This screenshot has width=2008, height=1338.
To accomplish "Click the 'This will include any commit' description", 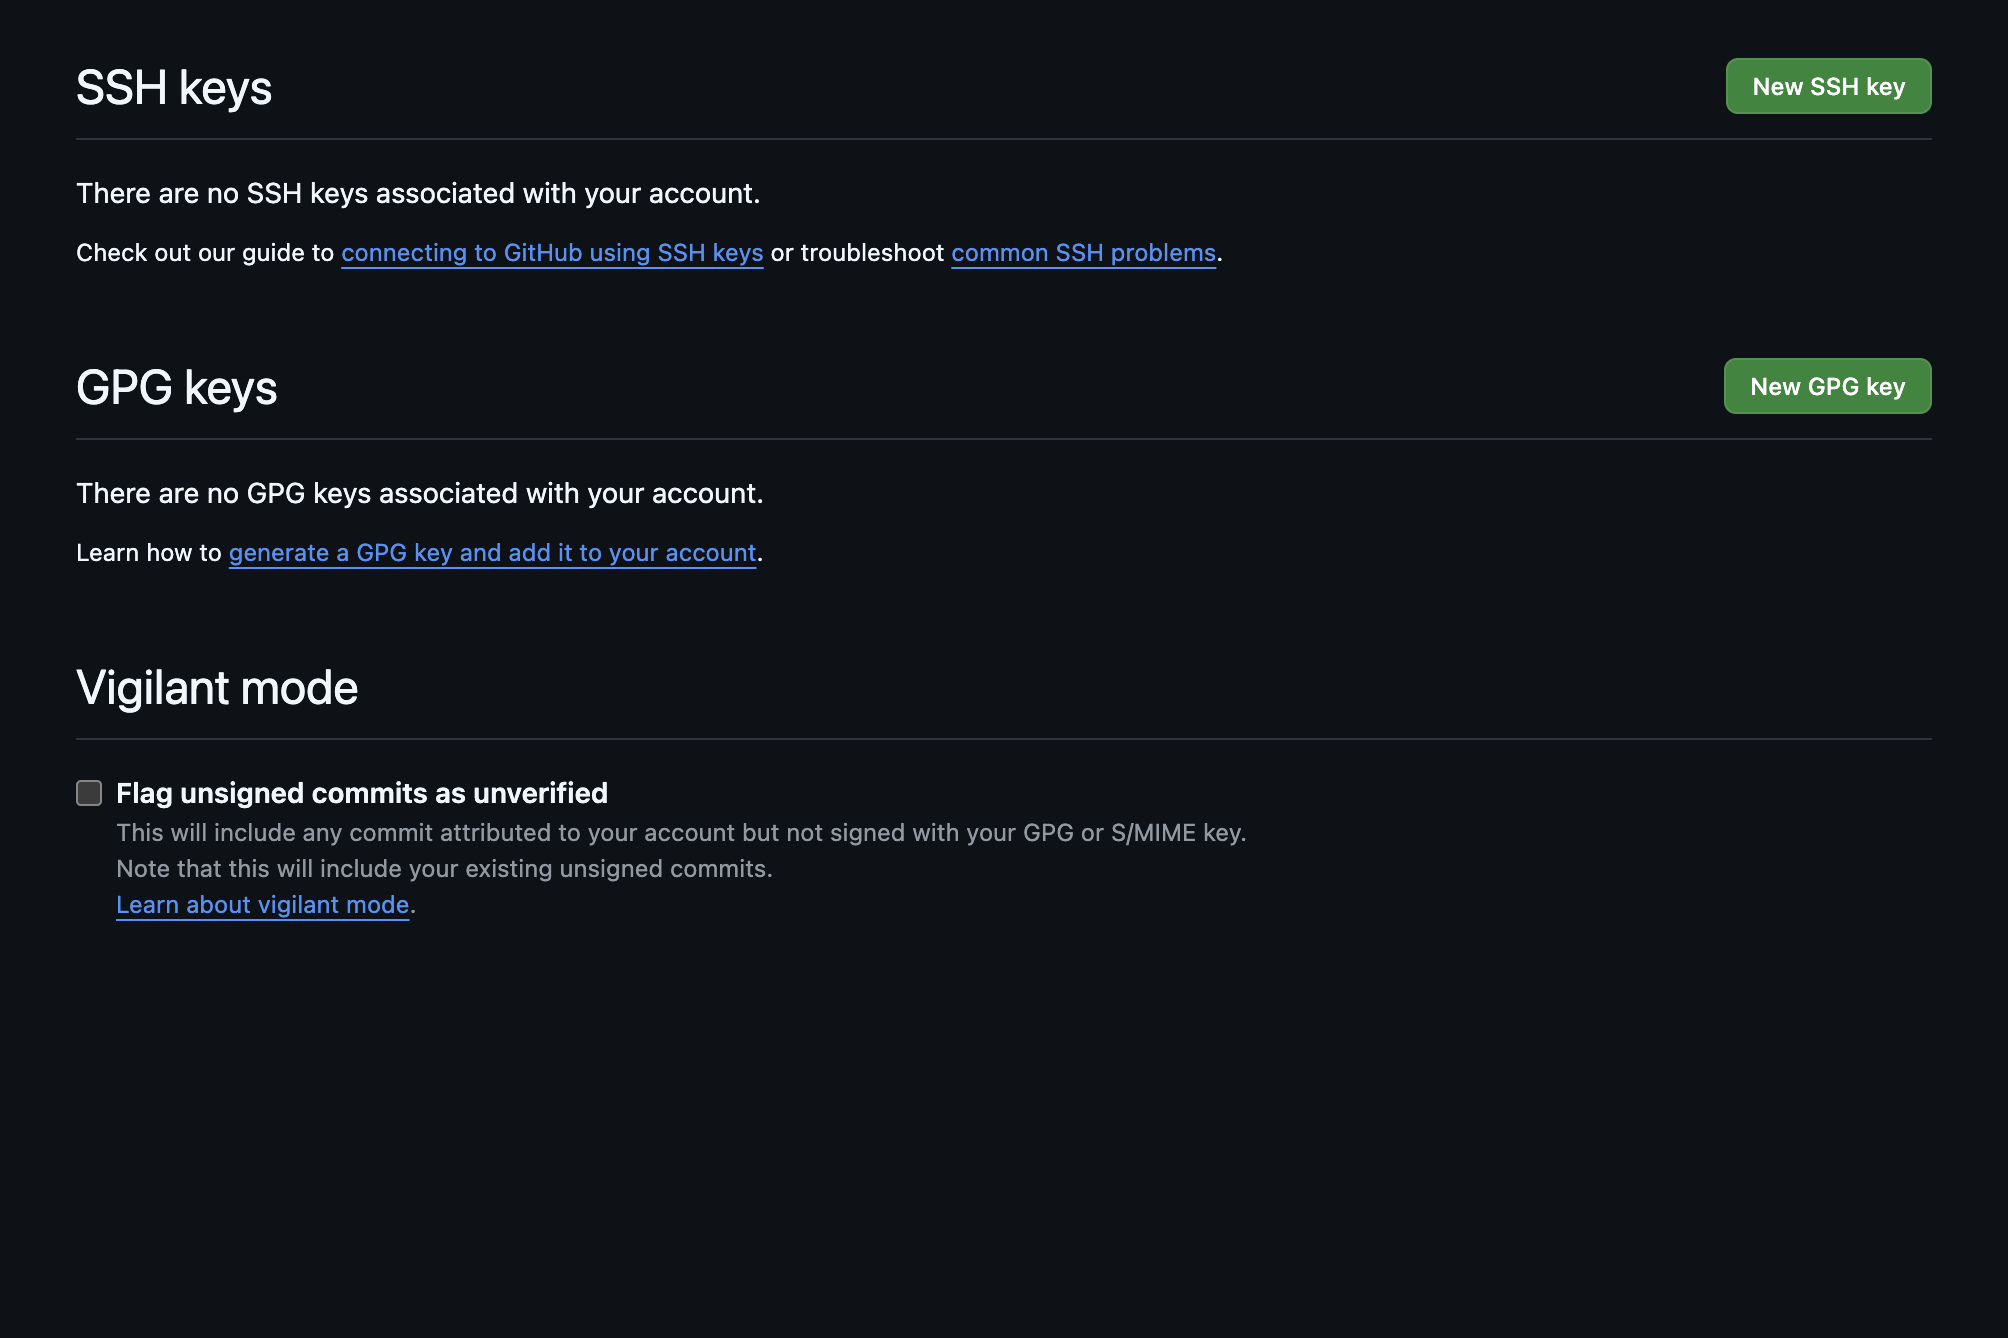I will tap(681, 833).
